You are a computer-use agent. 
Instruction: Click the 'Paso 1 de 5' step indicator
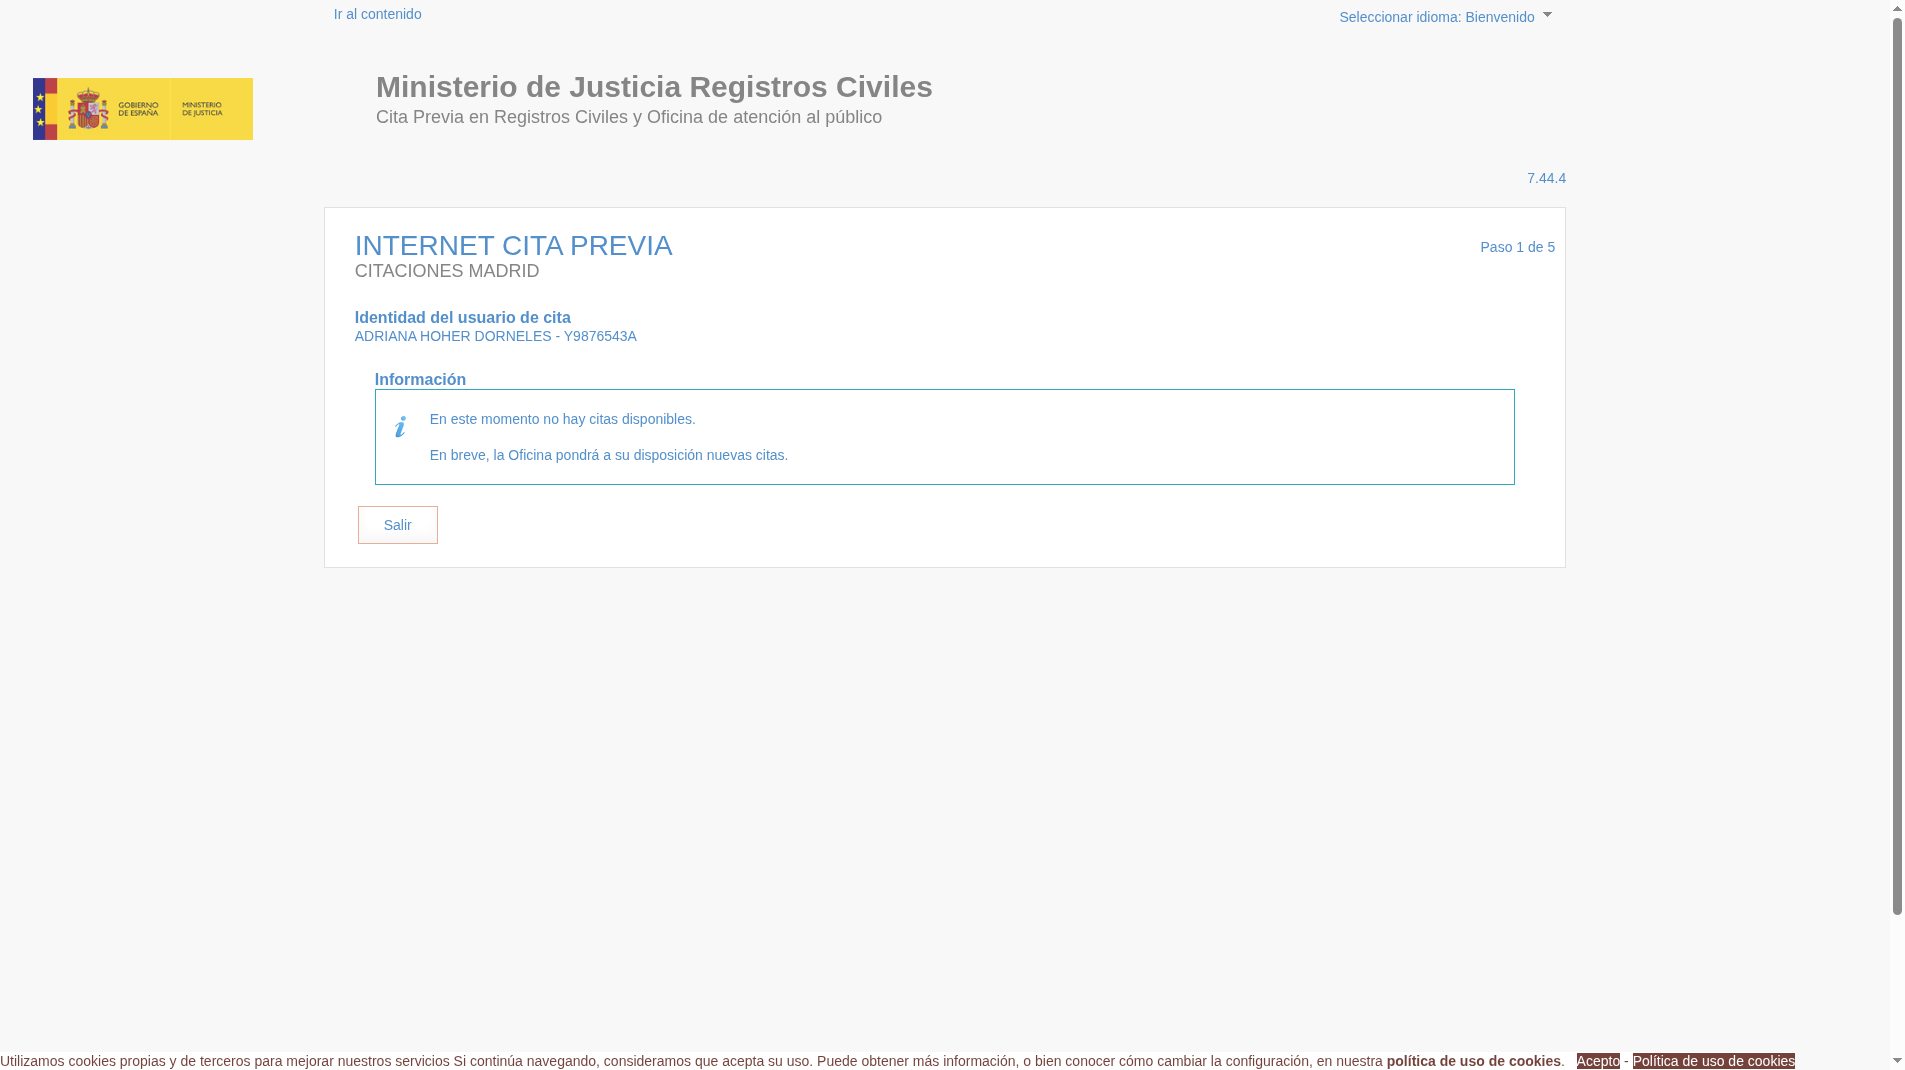coord(1518,247)
